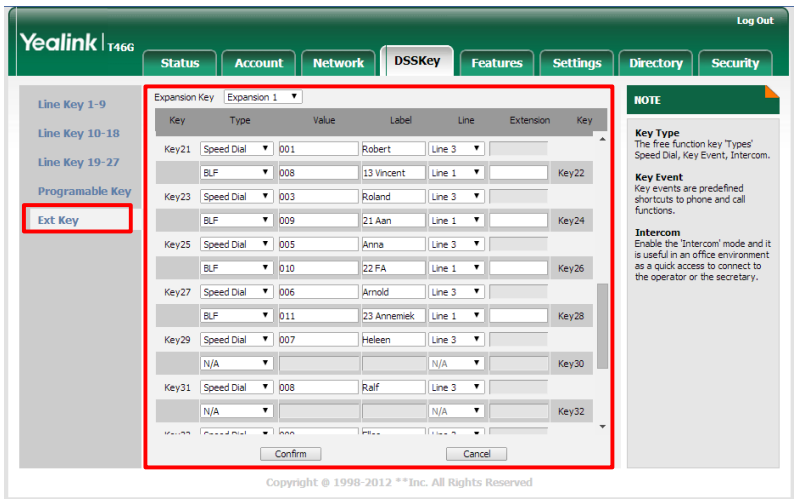Open Line Key 1-9 page
Viewport: 799px width, 504px height.
[72, 104]
